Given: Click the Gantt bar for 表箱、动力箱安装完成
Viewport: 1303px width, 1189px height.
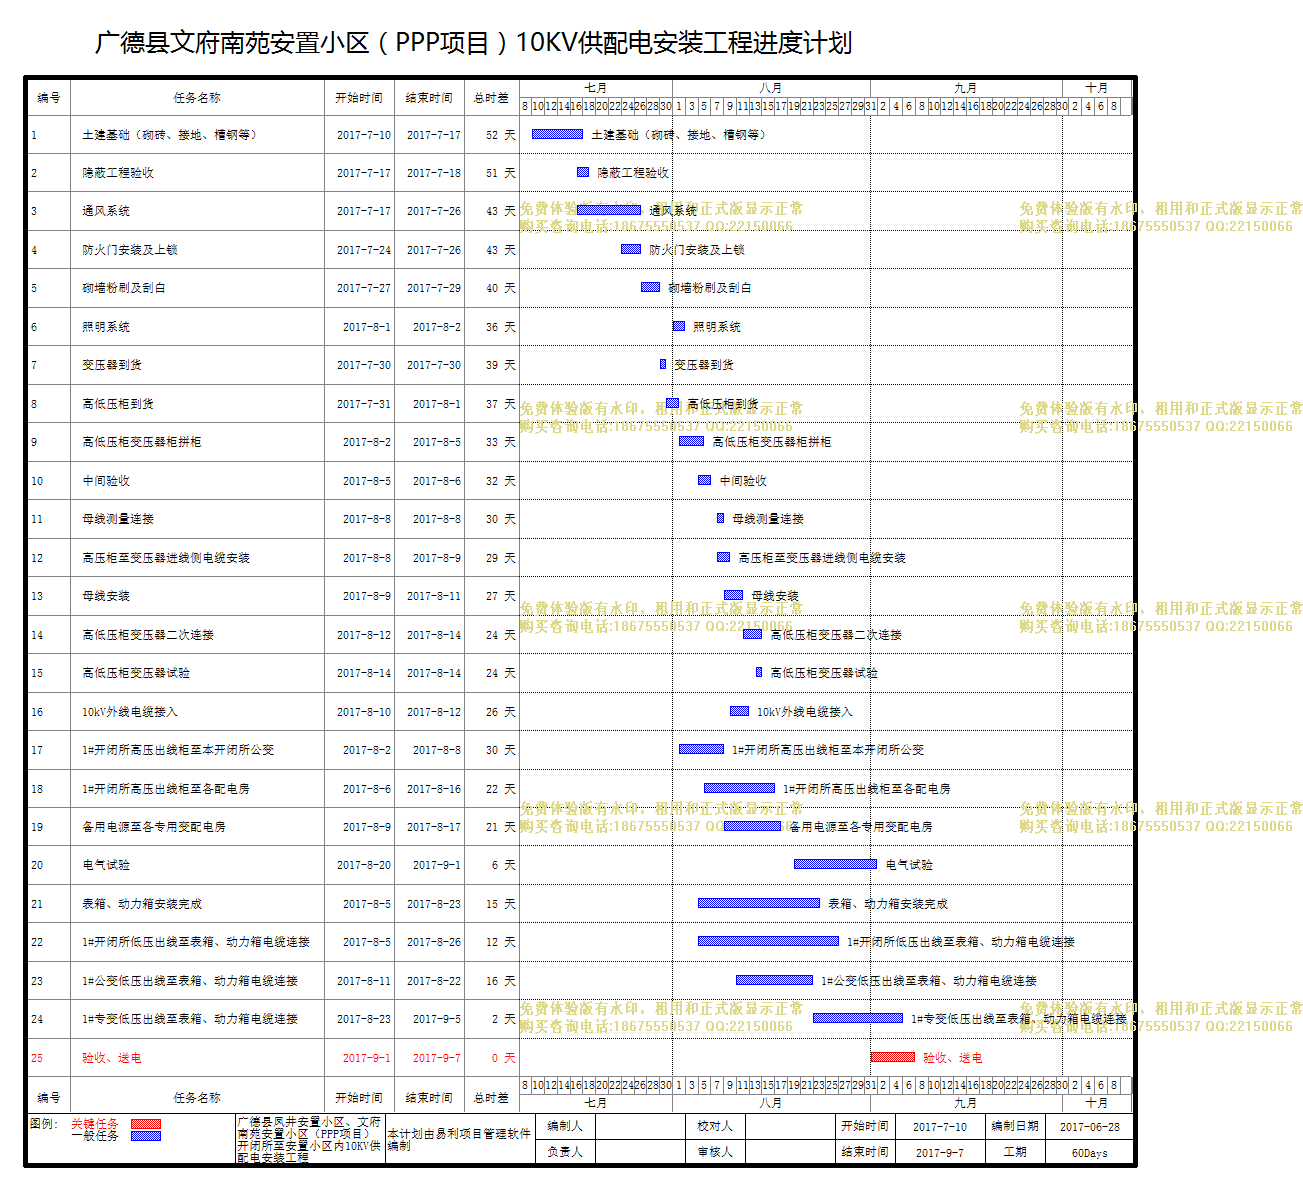Looking at the screenshot, I should coord(759,903).
